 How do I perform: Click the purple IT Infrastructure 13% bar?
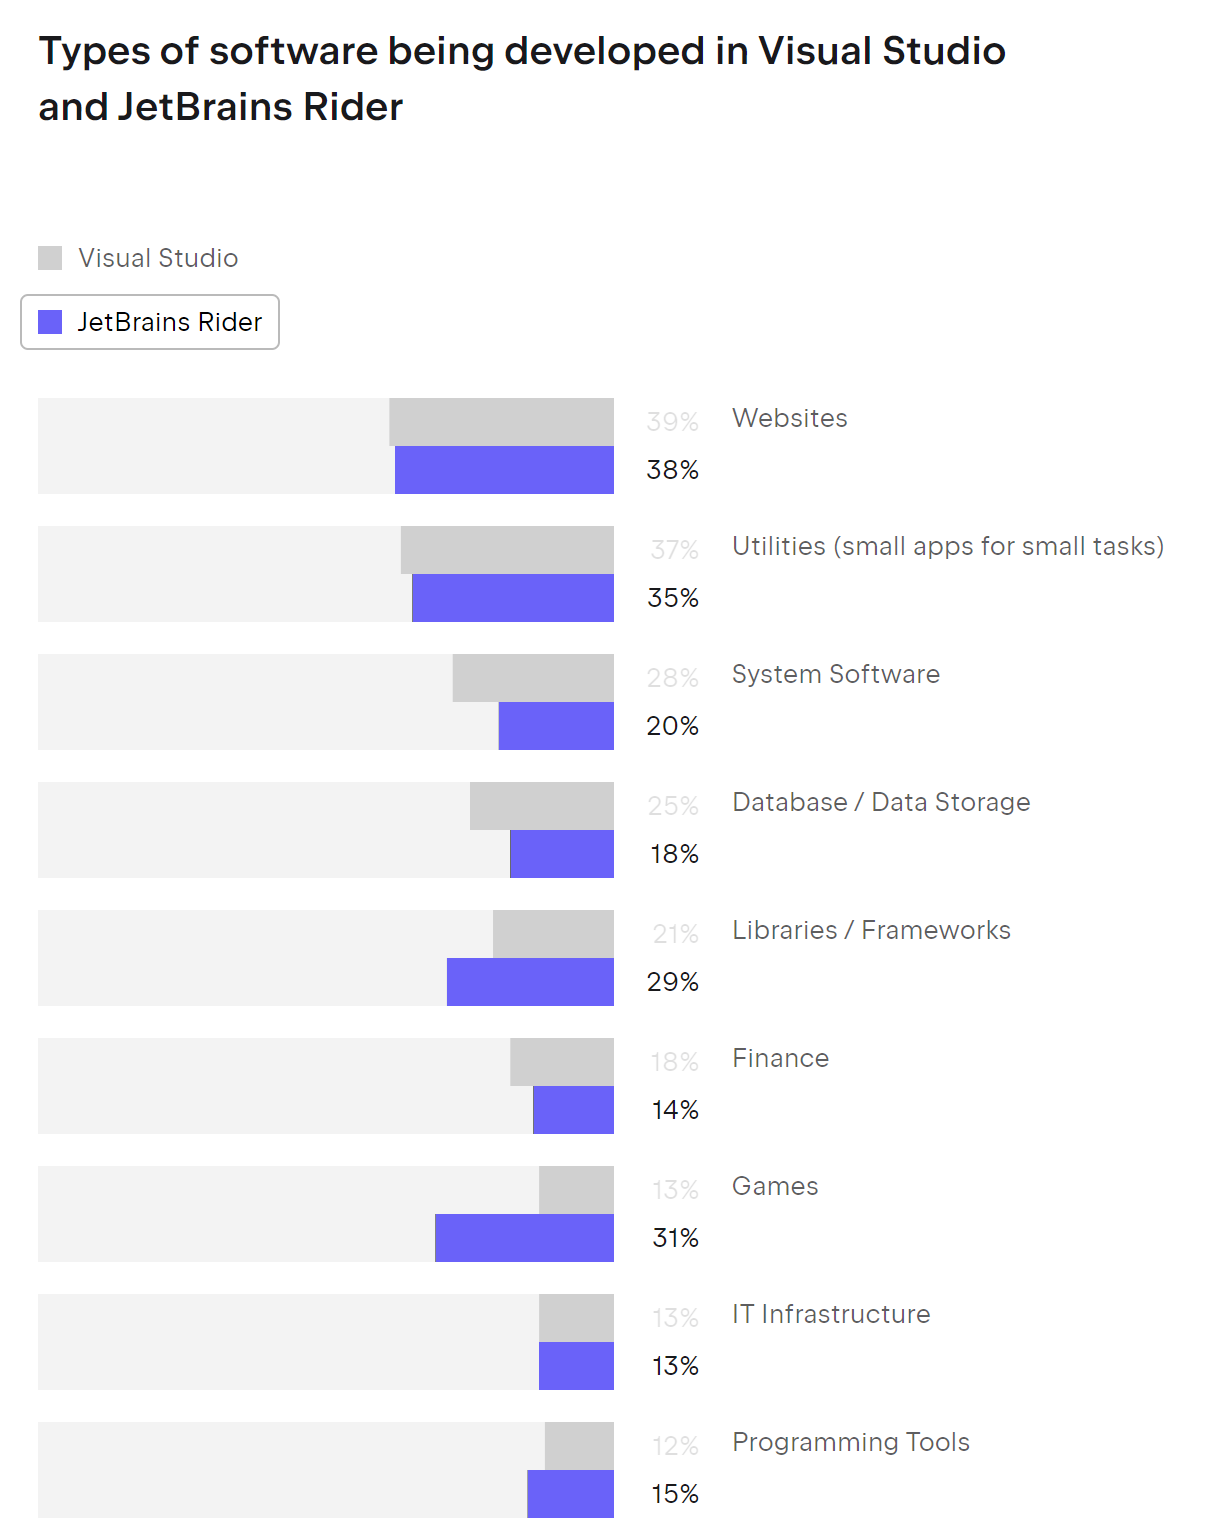pos(576,1366)
